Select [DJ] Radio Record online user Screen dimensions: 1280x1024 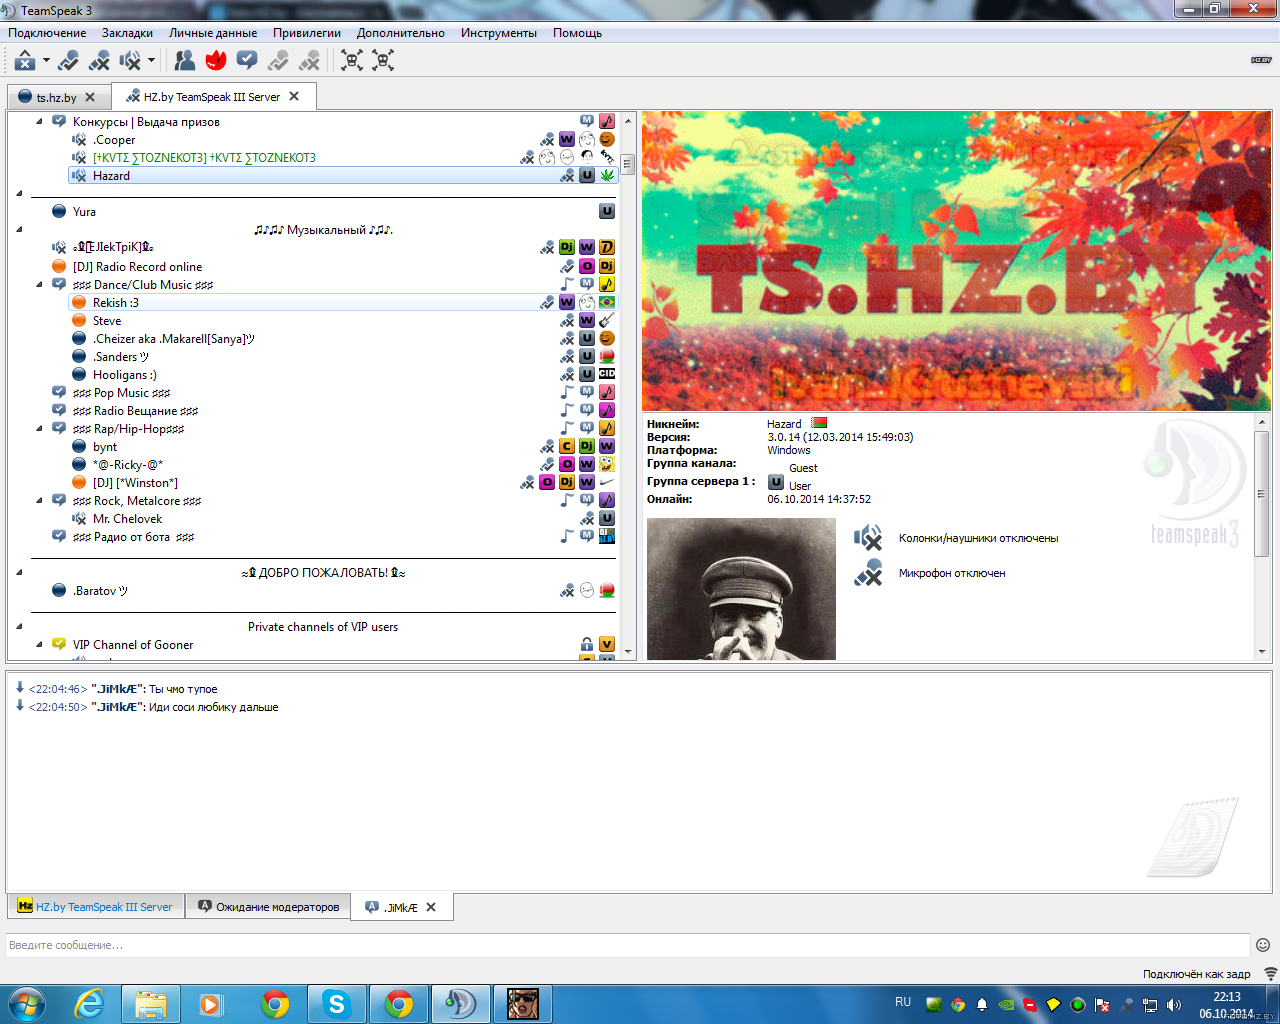pyautogui.click(x=333, y=267)
